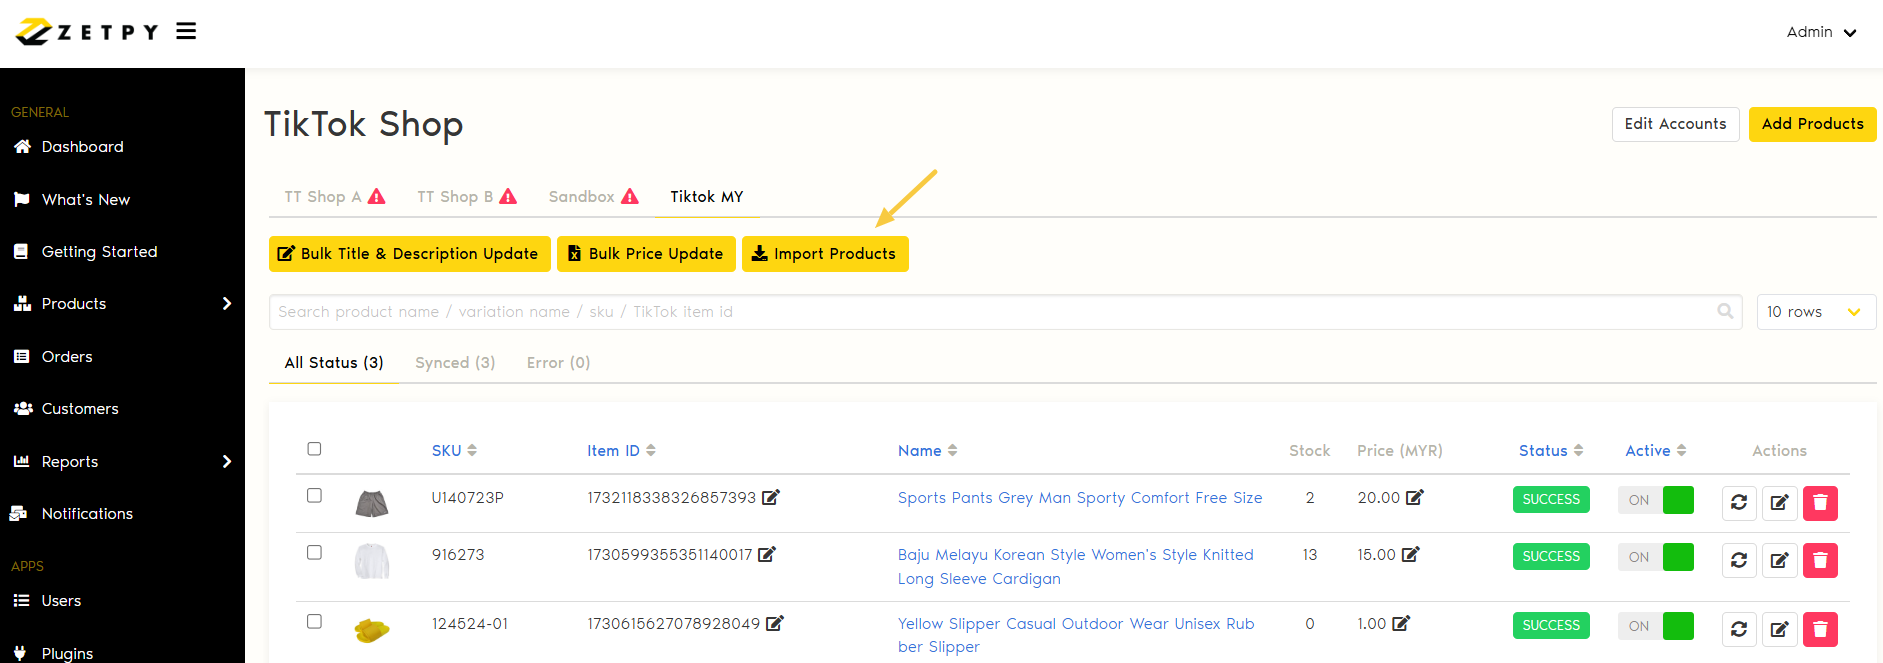Click the search magnifier icon
The width and height of the screenshot is (1883, 663).
pyautogui.click(x=1725, y=311)
